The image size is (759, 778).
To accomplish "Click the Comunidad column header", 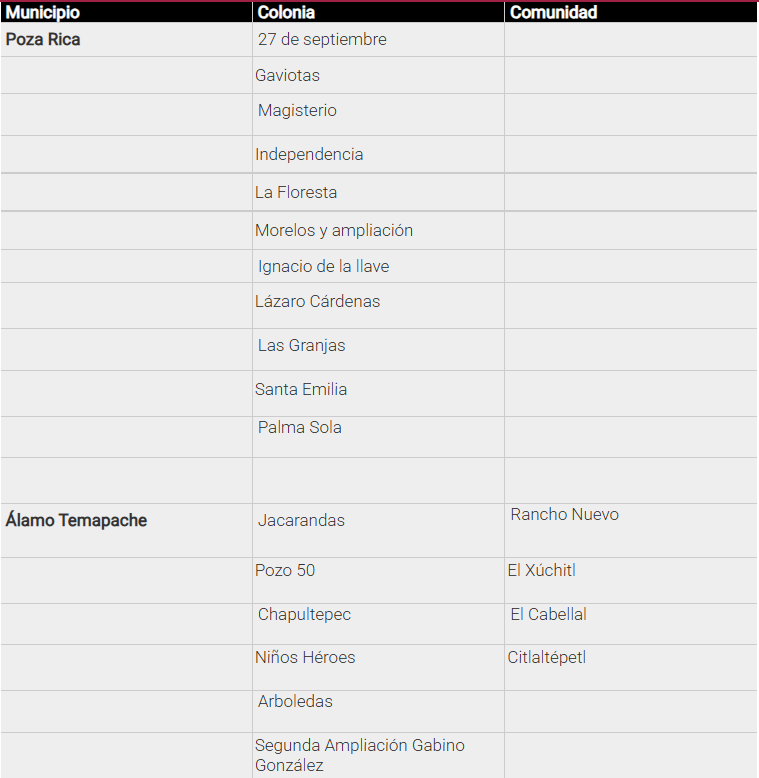I will point(553,13).
